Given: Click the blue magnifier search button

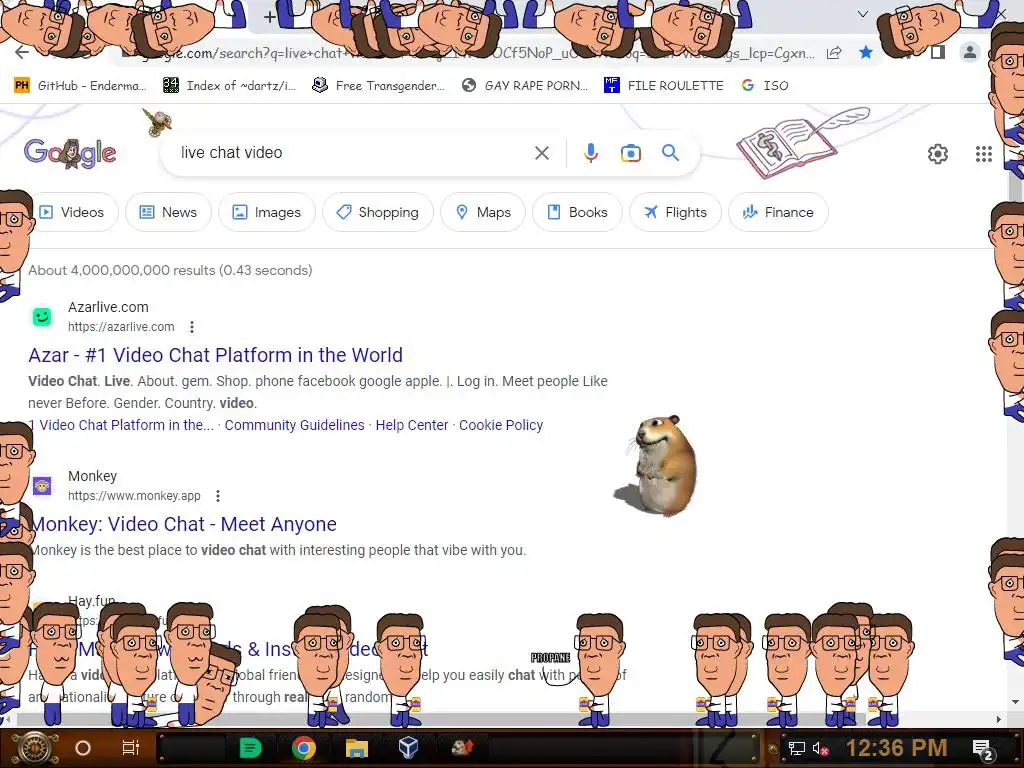Looking at the screenshot, I should click(x=671, y=153).
